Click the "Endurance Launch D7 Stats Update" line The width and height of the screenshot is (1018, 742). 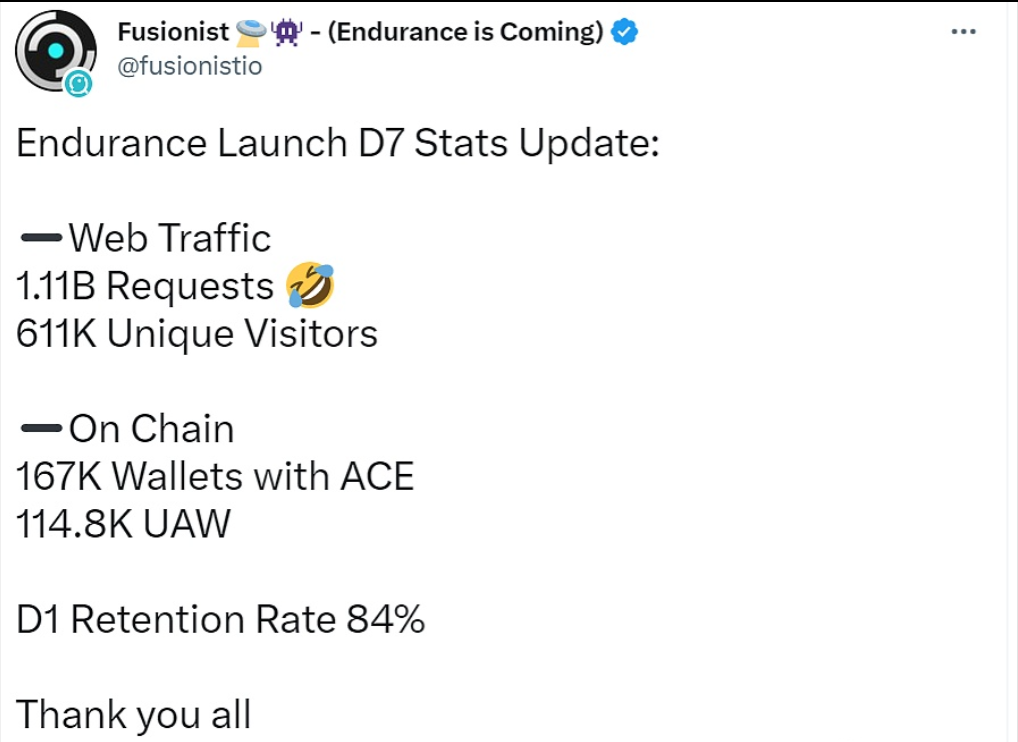337,143
